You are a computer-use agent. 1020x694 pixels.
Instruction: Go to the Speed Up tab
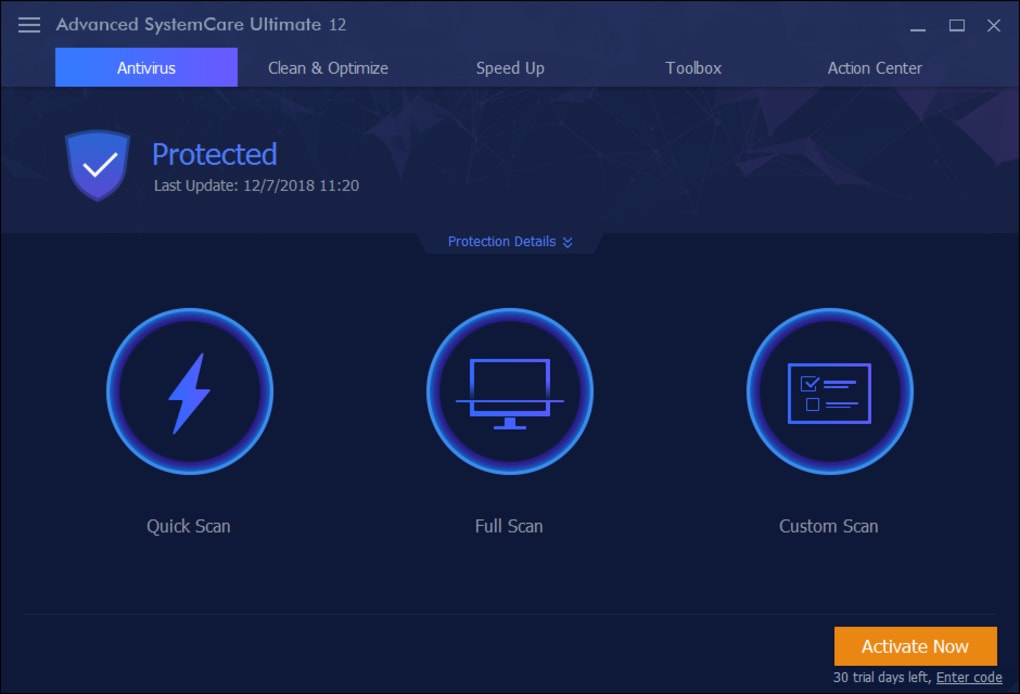pyautogui.click(x=510, y=68)
